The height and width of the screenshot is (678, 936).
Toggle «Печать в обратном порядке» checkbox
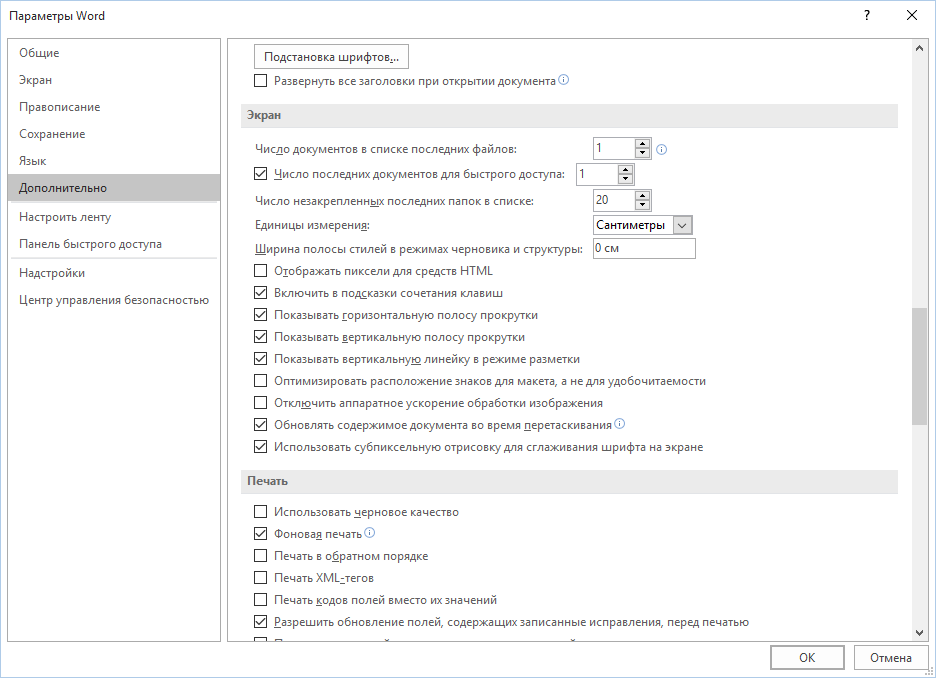[261, 556]
